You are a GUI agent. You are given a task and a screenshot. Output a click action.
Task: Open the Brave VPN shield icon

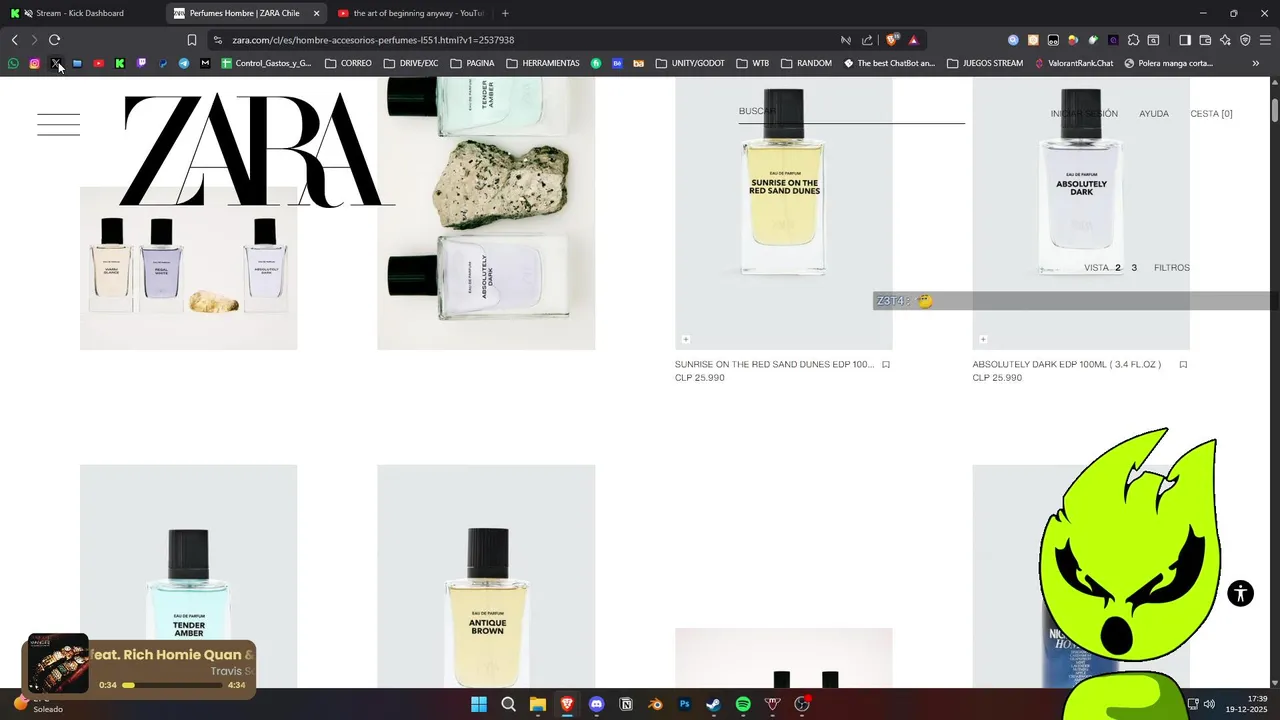(1245, 40)
